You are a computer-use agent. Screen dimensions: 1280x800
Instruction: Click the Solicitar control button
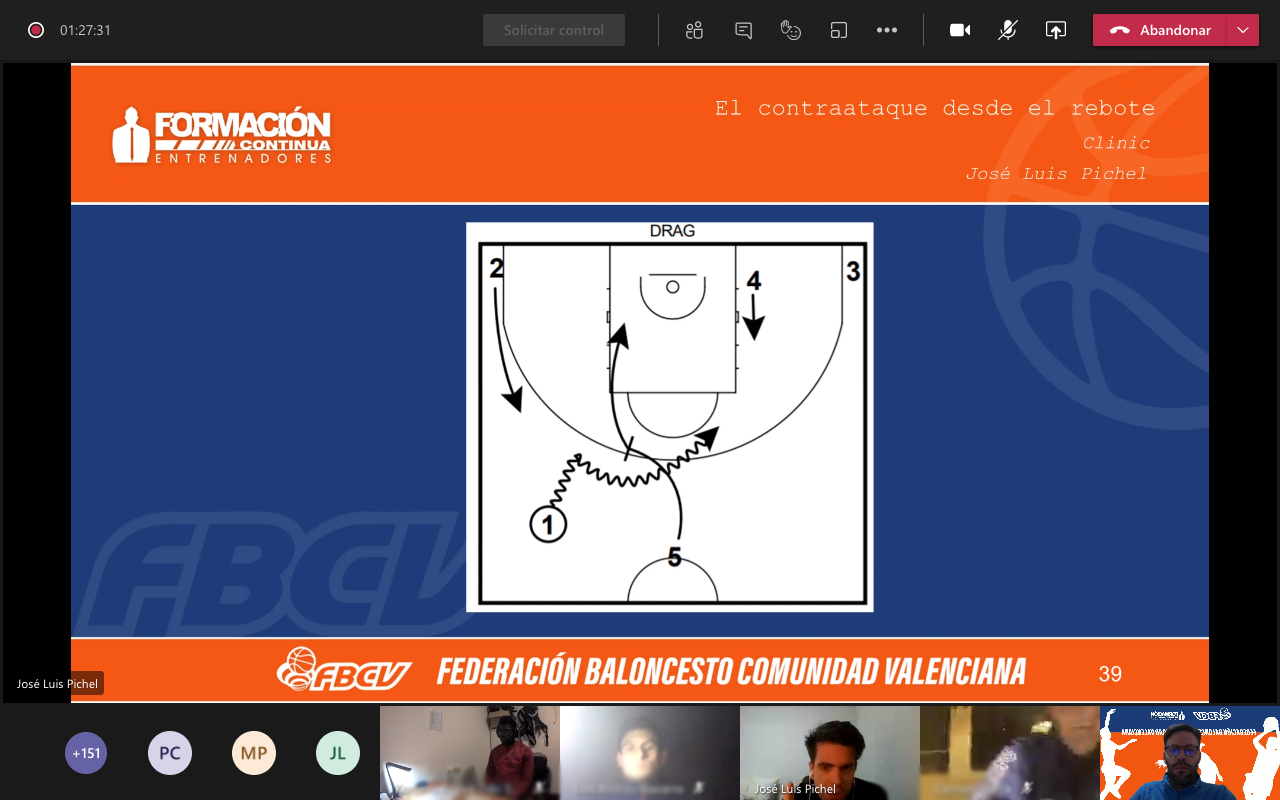click(554, 30)
